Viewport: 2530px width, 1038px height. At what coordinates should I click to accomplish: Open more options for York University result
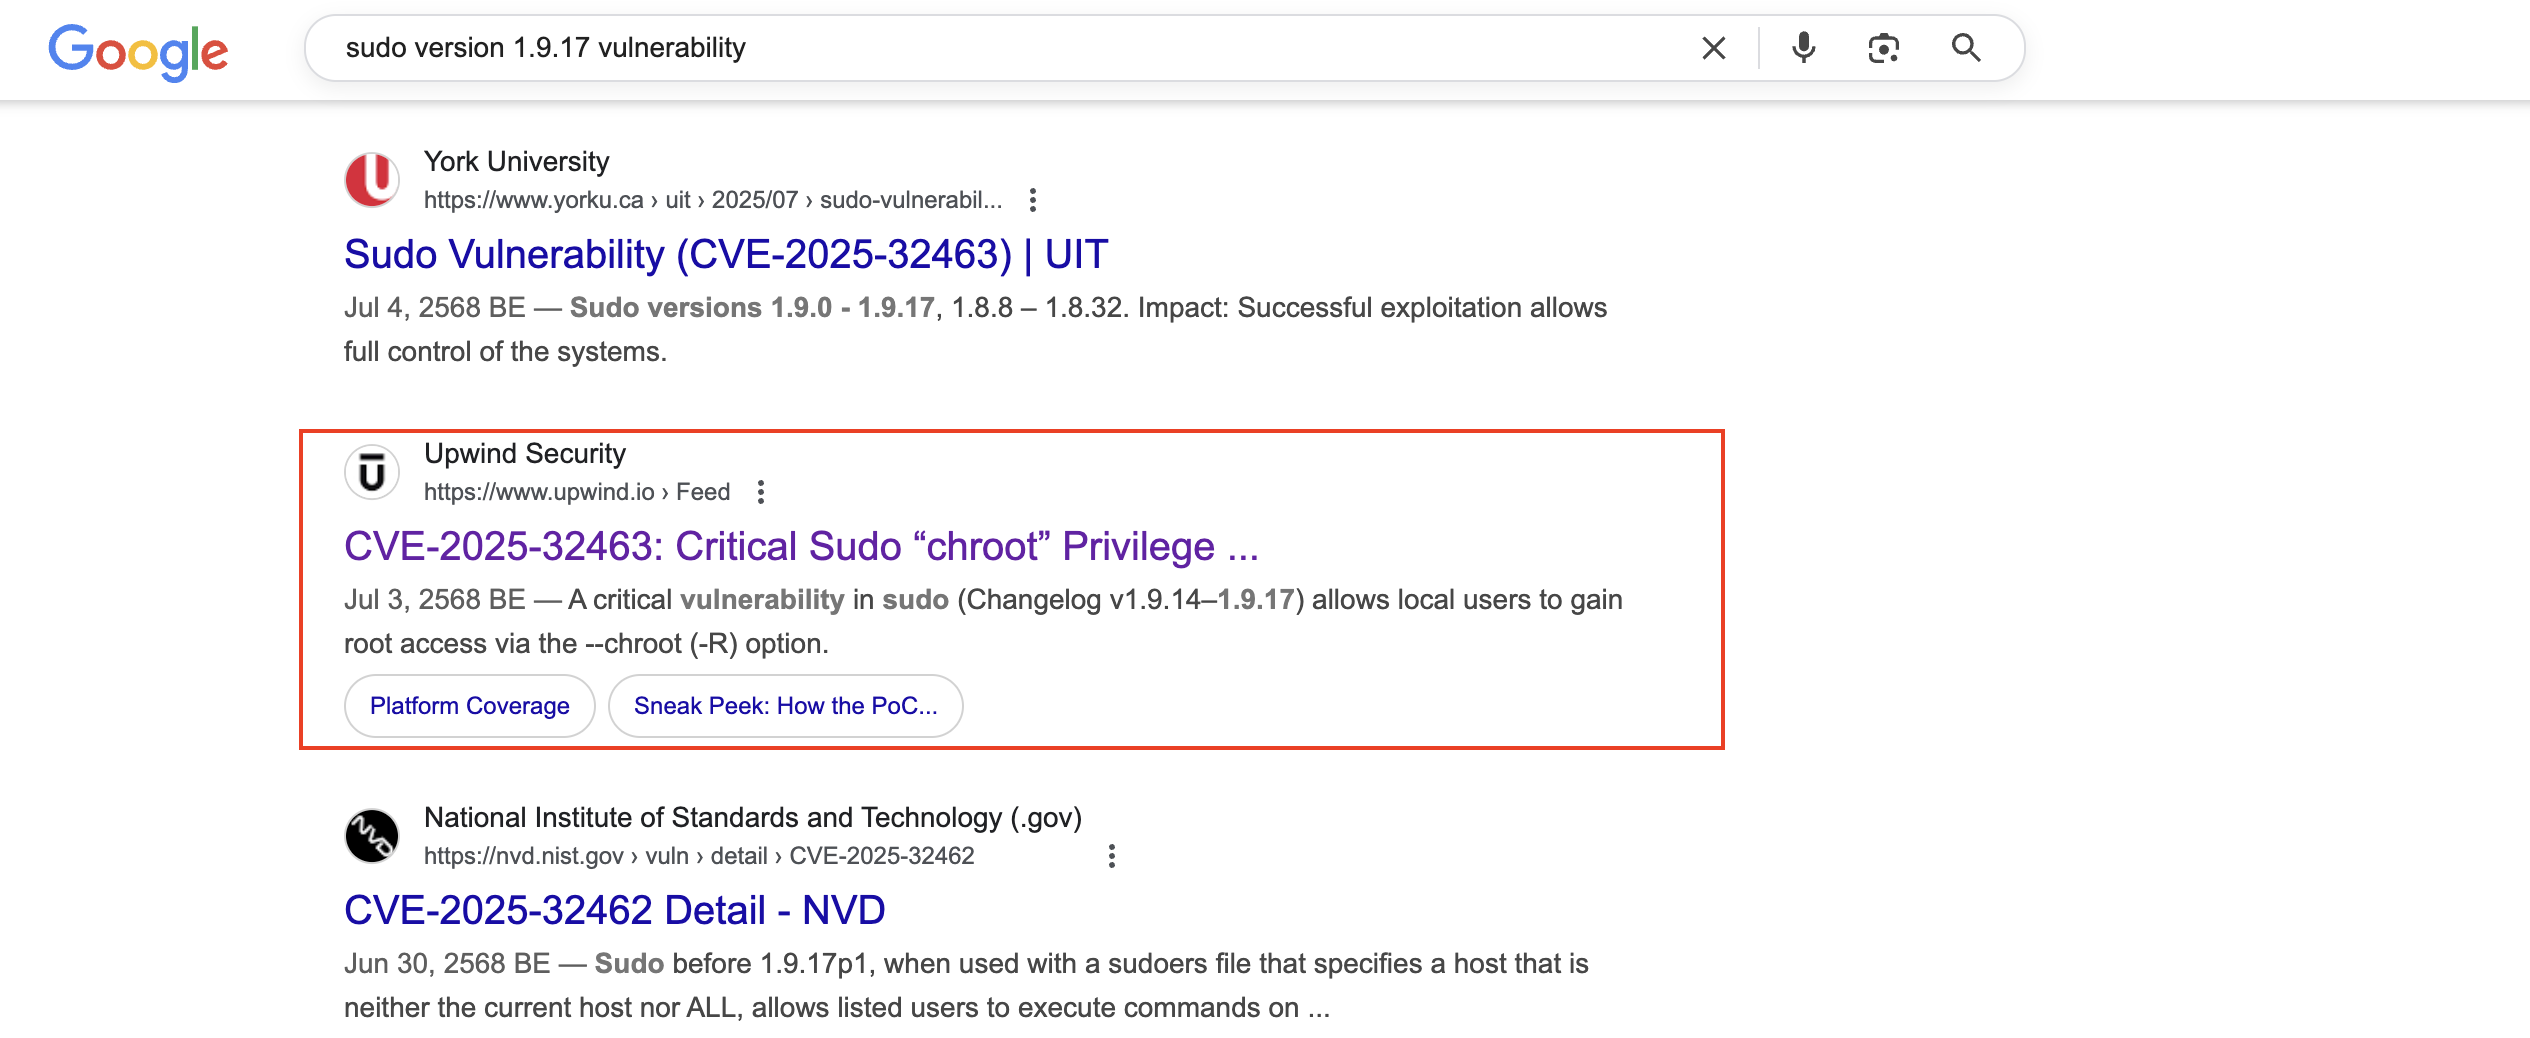point(1032,200)
